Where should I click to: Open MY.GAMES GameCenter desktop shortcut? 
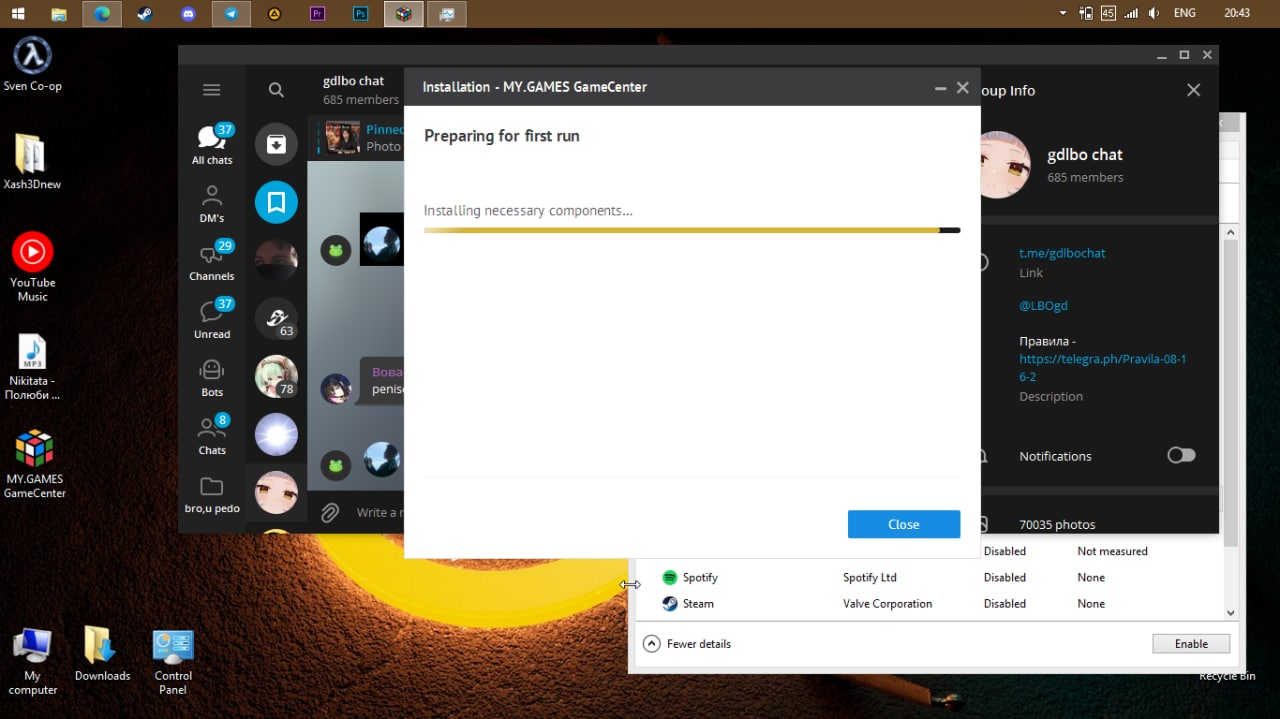pyautogui.click(x=34, y=464)
